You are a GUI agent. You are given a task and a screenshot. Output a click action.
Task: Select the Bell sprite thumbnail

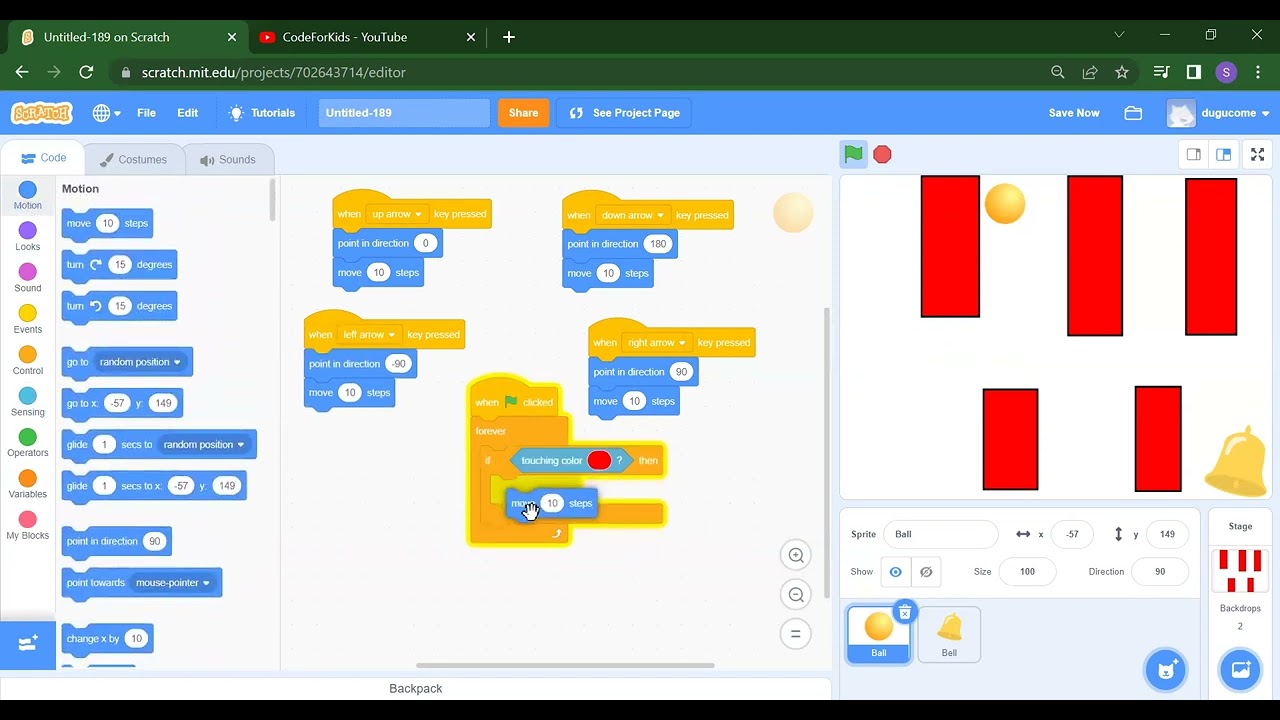point(949,634)
